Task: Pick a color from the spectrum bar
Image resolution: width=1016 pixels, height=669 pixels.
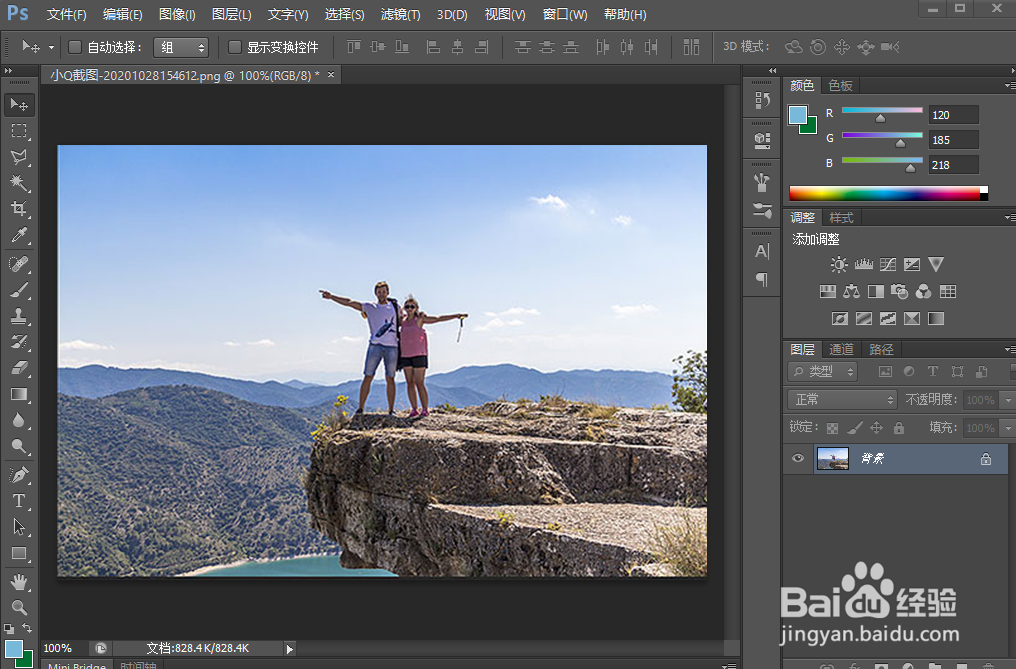Action: [x=888, y=193]
